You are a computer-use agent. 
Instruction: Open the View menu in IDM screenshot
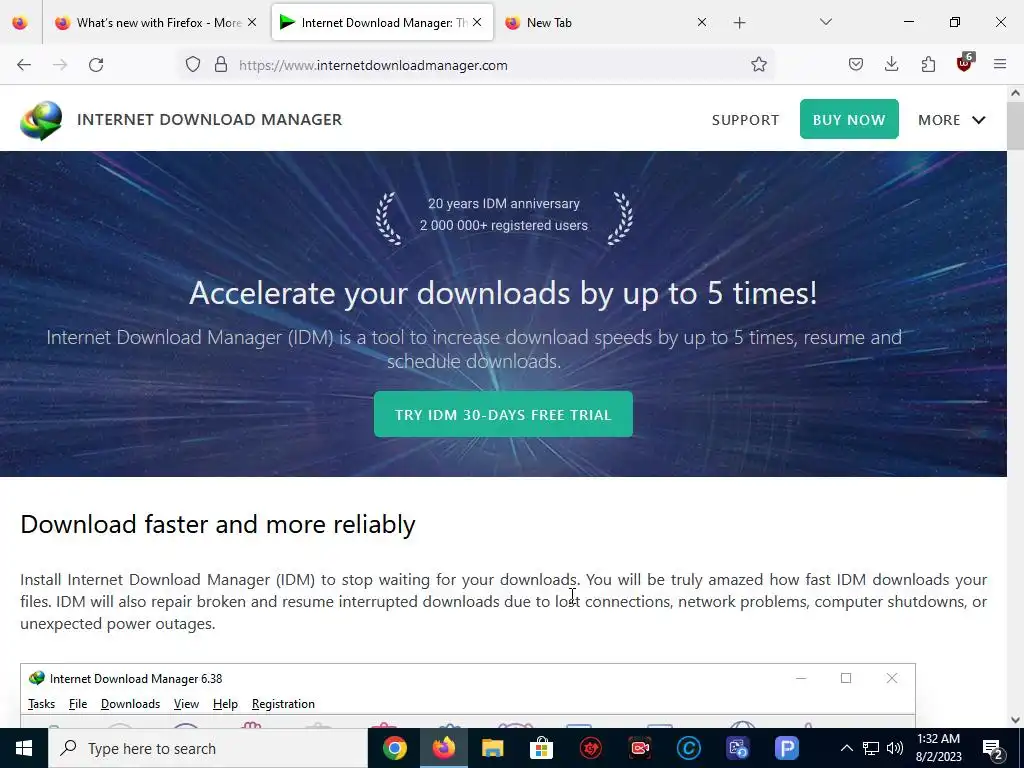pos(186,704)
